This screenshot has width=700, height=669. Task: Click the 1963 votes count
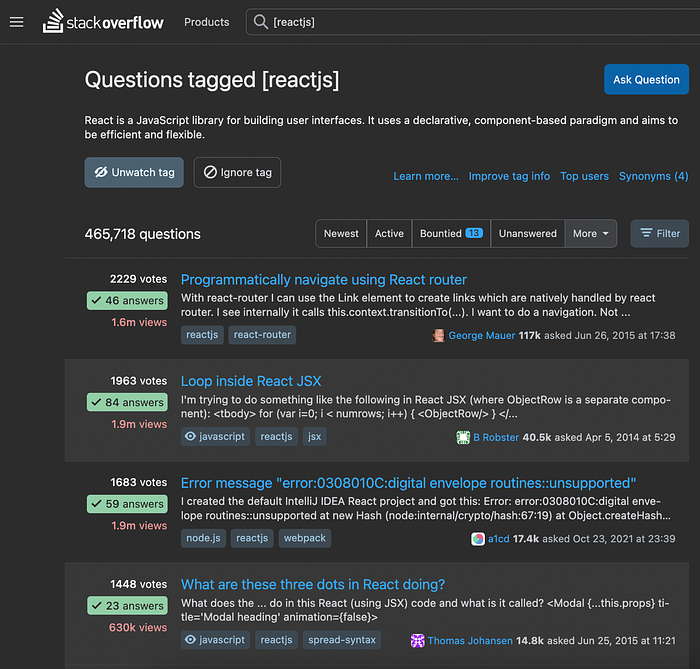138,381
